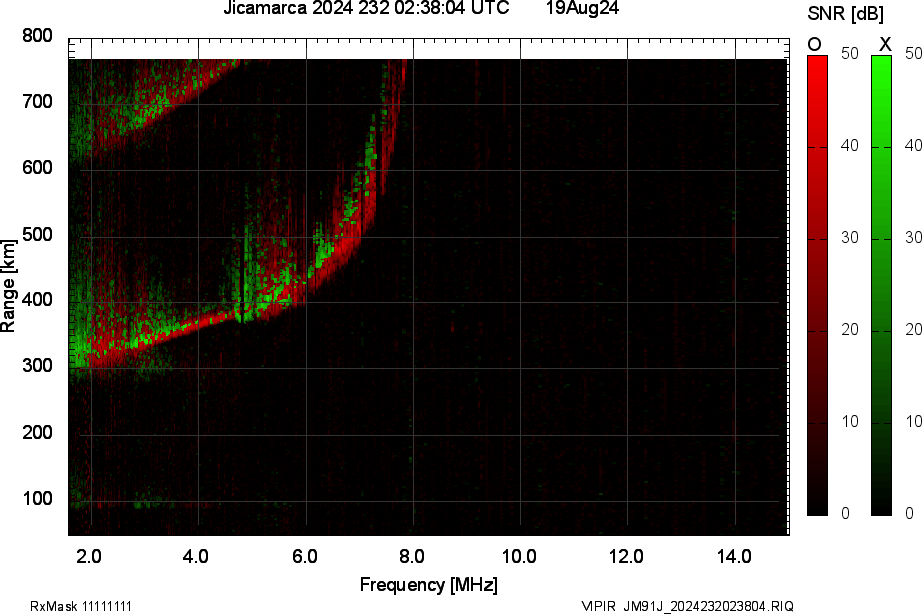Click the O color bar's 30 dB label
922x614 pixels.
click(x=850, y=237)
